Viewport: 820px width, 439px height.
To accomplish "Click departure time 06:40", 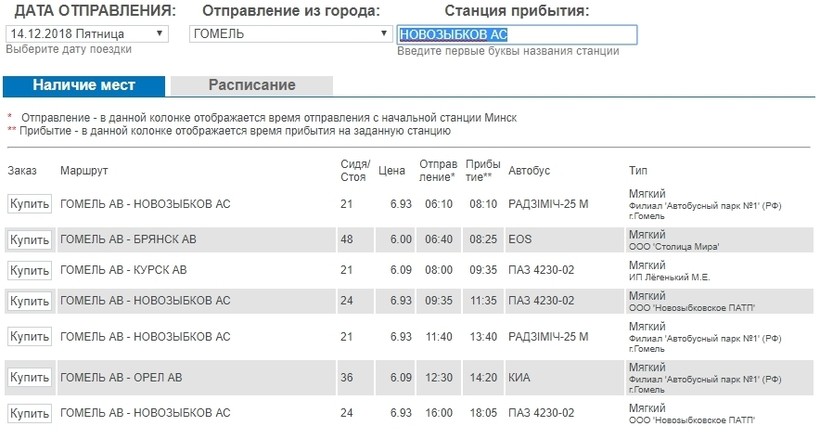I will pyautogui.click(x=439, y=240).
